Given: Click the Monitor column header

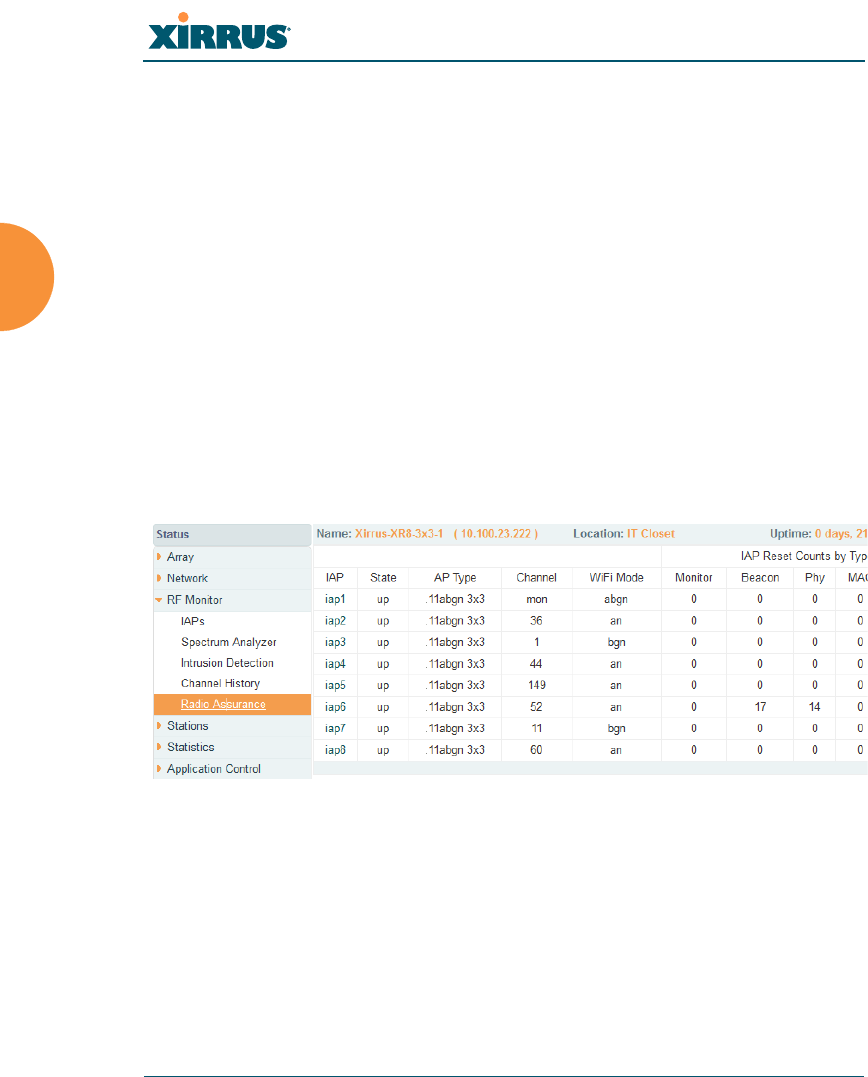Looking at the screenshot, I should pyautogui.click(x=694, y=578).
